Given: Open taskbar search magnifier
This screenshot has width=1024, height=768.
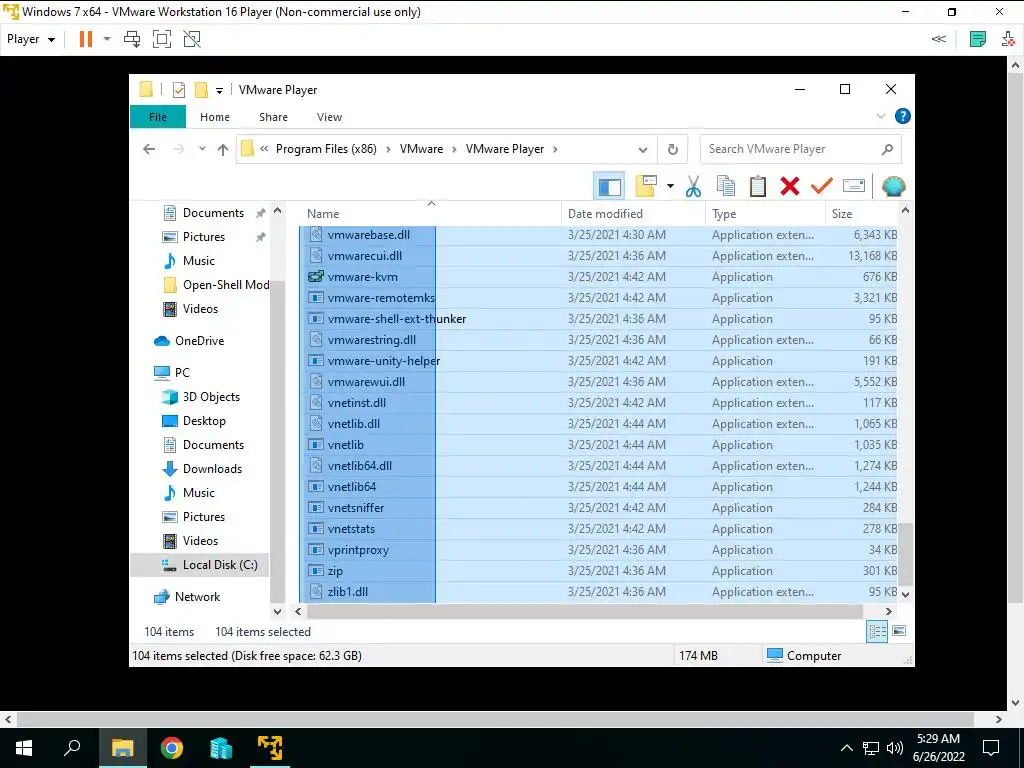Looking at the screenshot, I should coord(72,748).
